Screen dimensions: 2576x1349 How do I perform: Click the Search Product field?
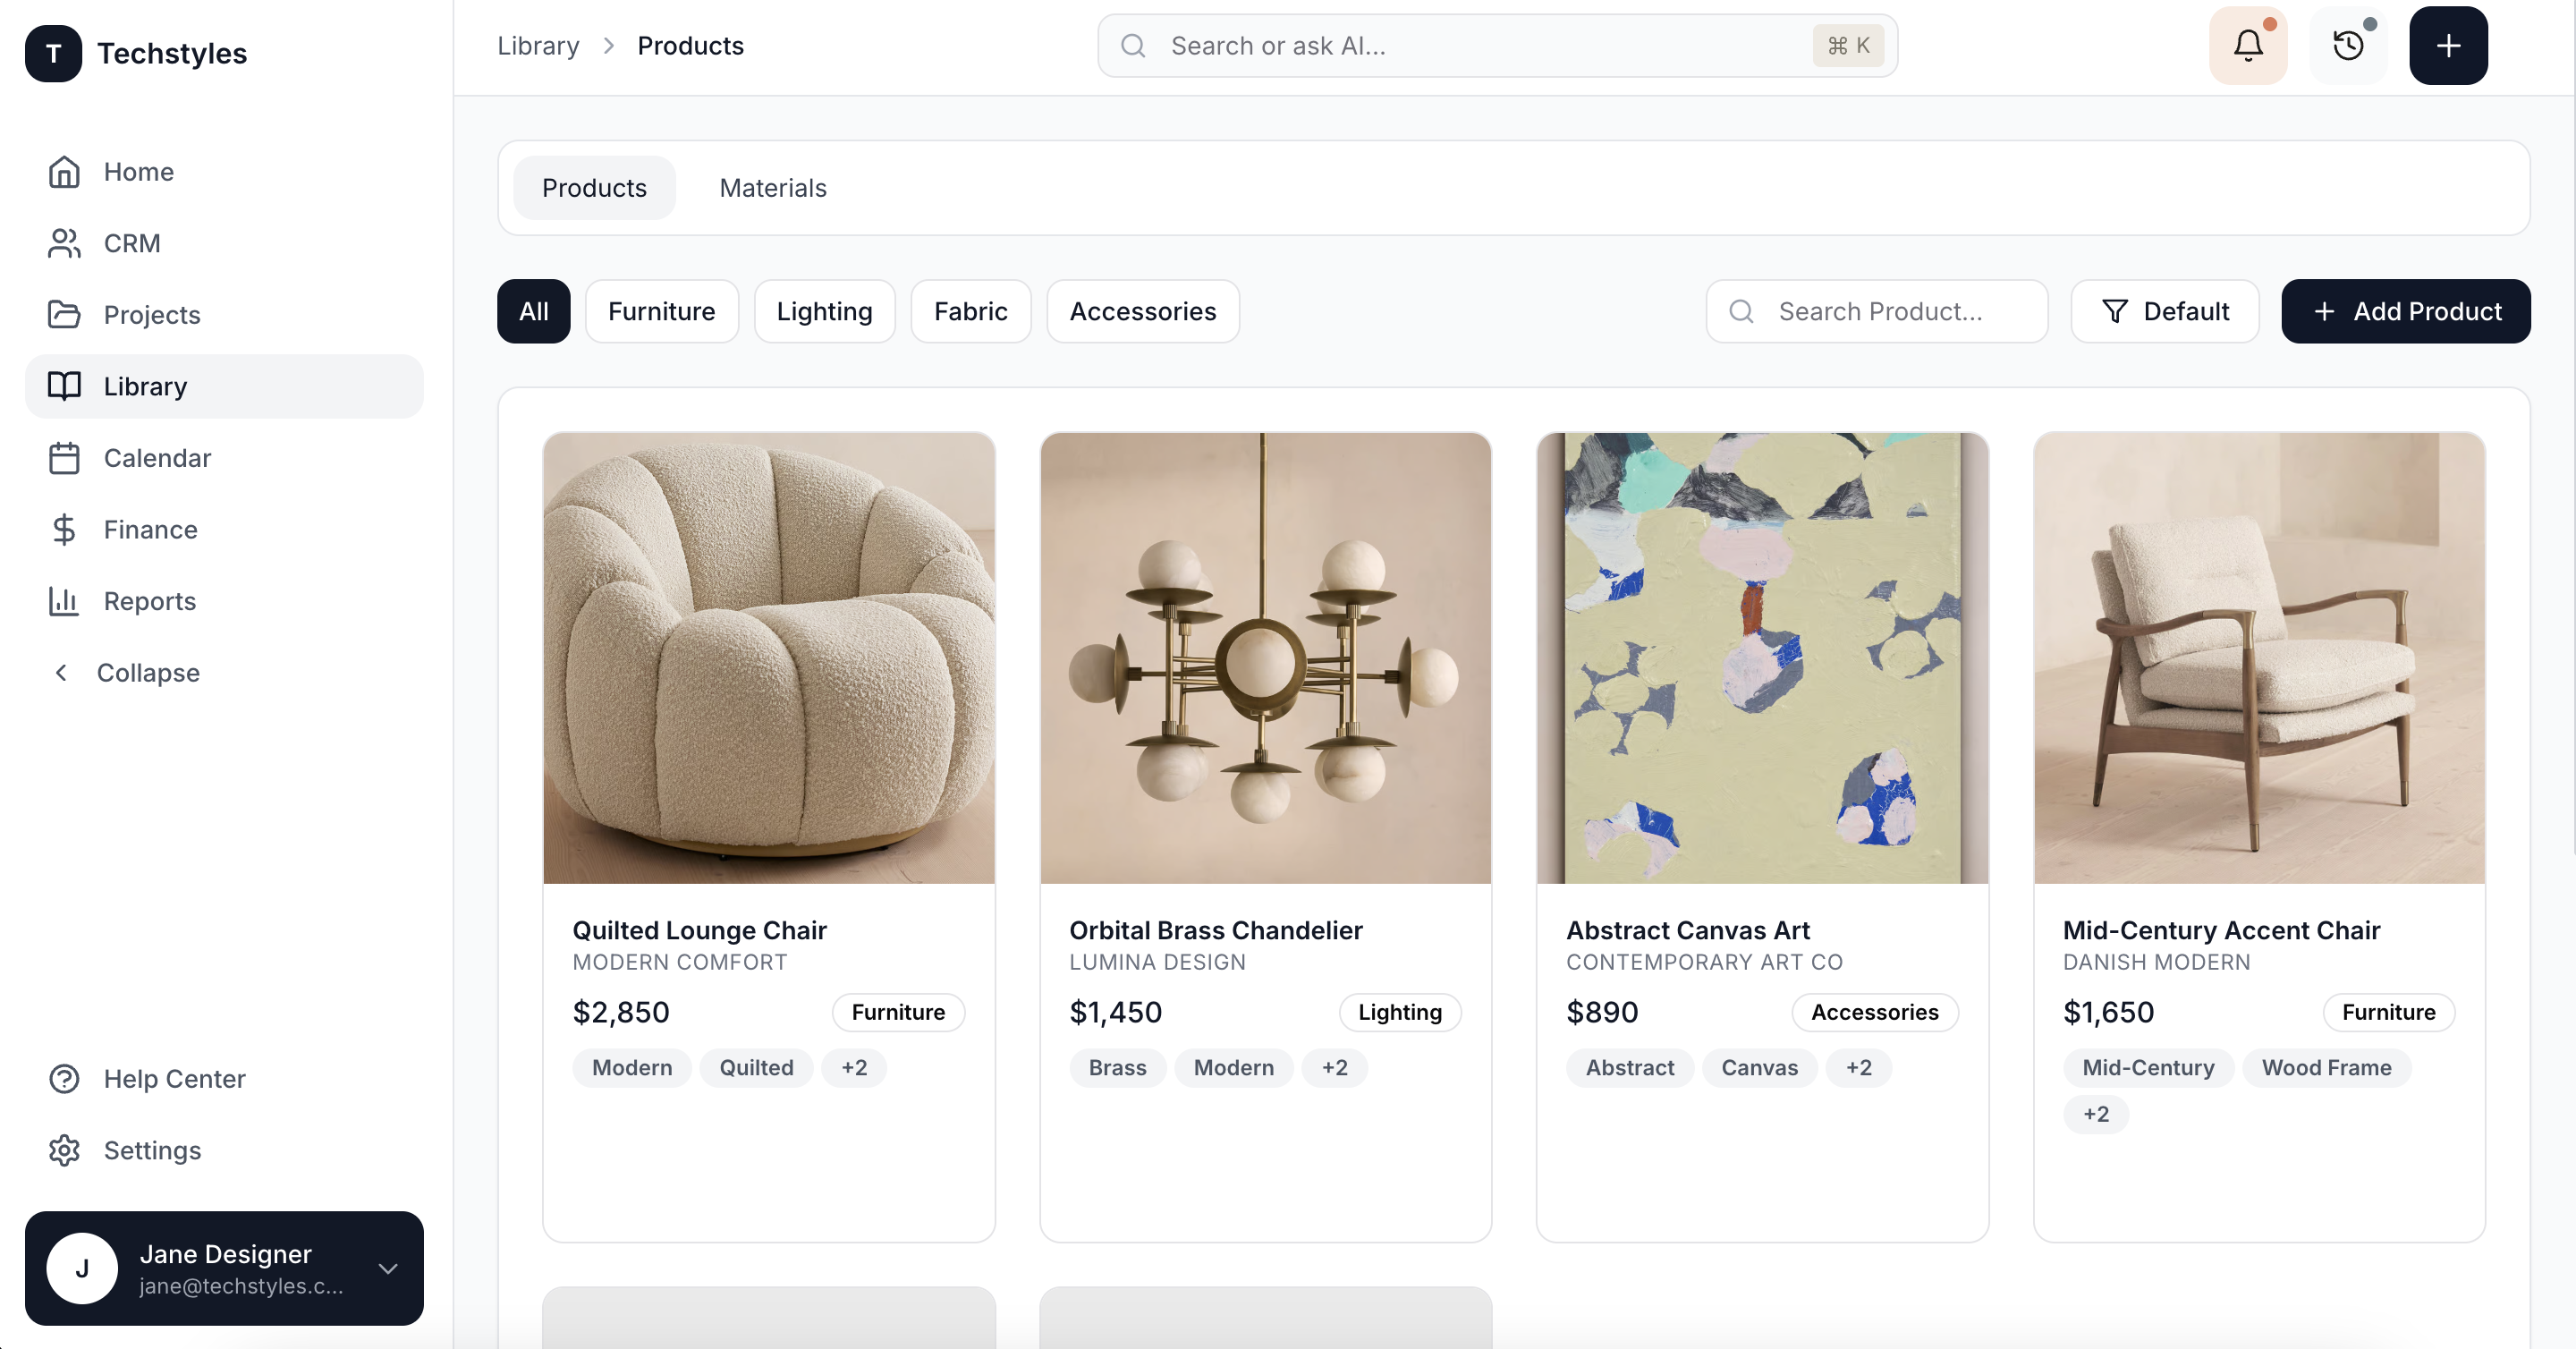(1877, 311)
